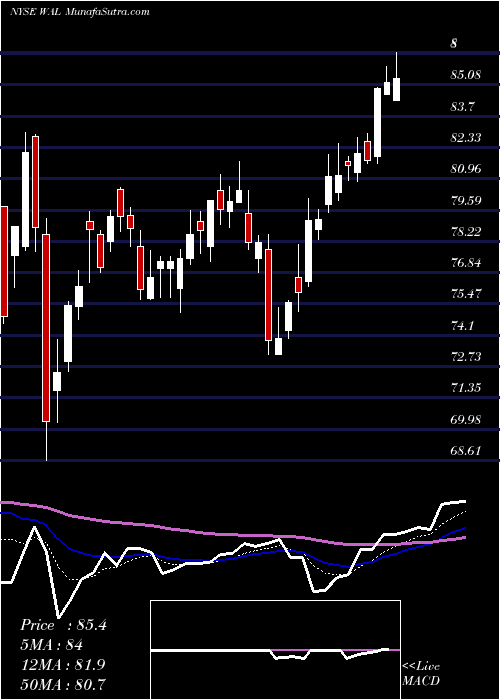Click the 76.84 price axis label
Image resolution: width=500 pixels, height=700 pixels.
tap(466, 262)
